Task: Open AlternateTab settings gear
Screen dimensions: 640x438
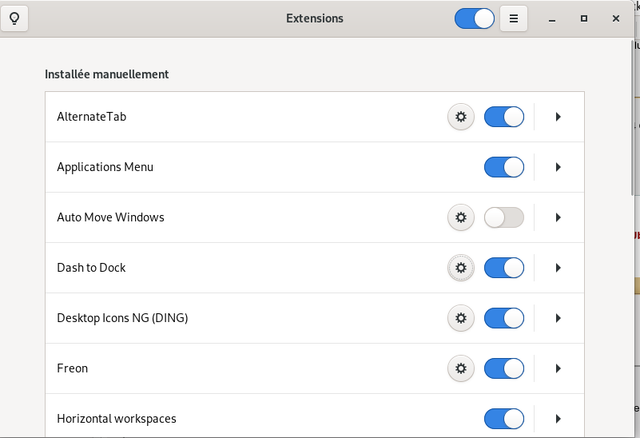Action: [x=461, y=117]
